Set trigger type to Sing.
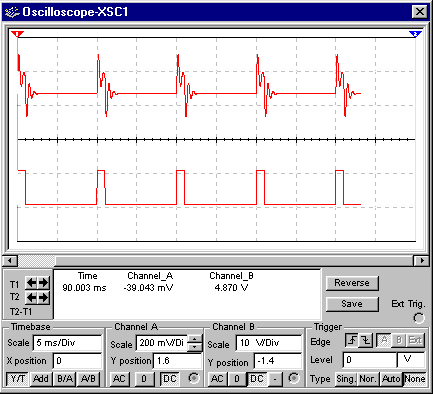The height and width of the screenshot is (395, 433). [x=346, y=379]
